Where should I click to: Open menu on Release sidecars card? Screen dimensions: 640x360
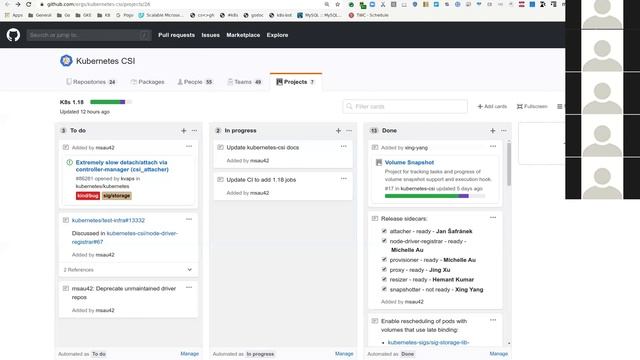click(x=493, y=218)
